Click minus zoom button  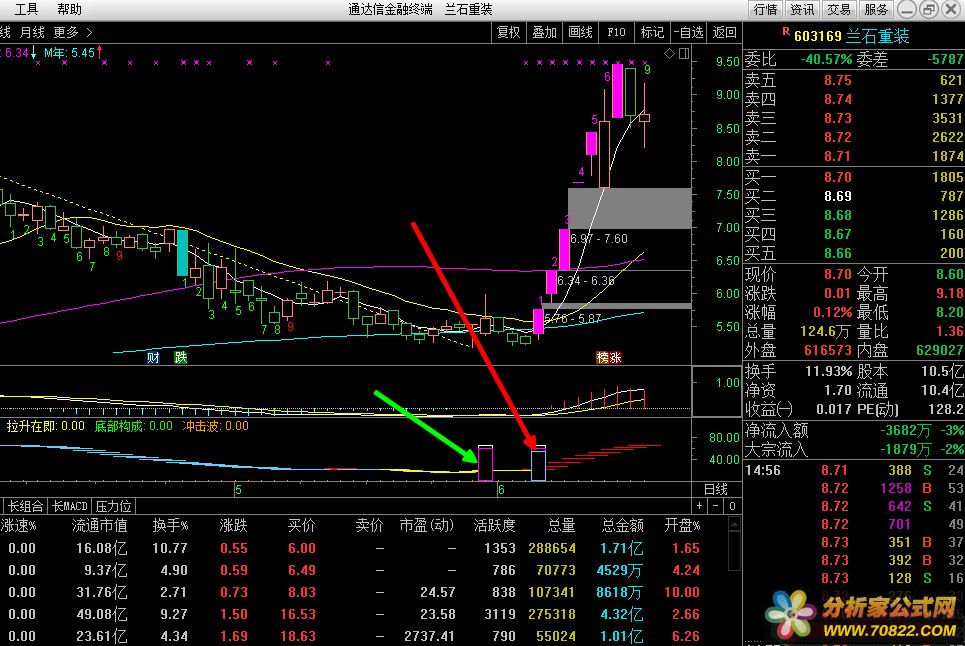click(716, 506)
